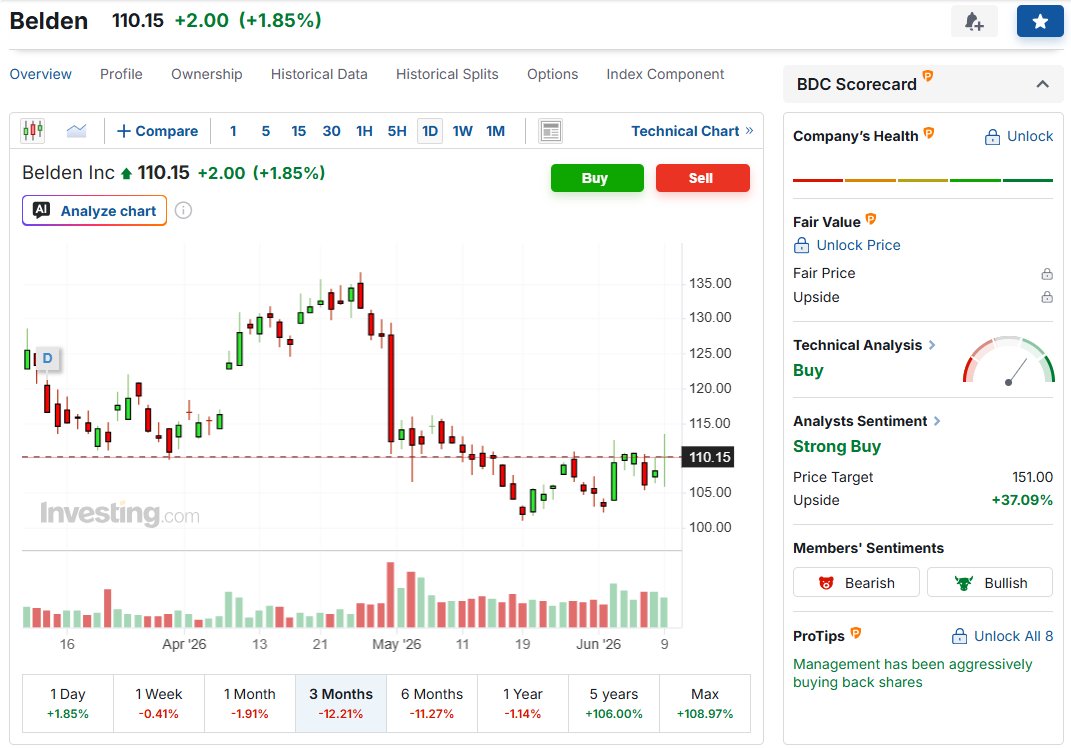Open Technical Analysis section via chevron
Image resolution: width=1071 pixels, height=748 pixels.
click(932, 345)
